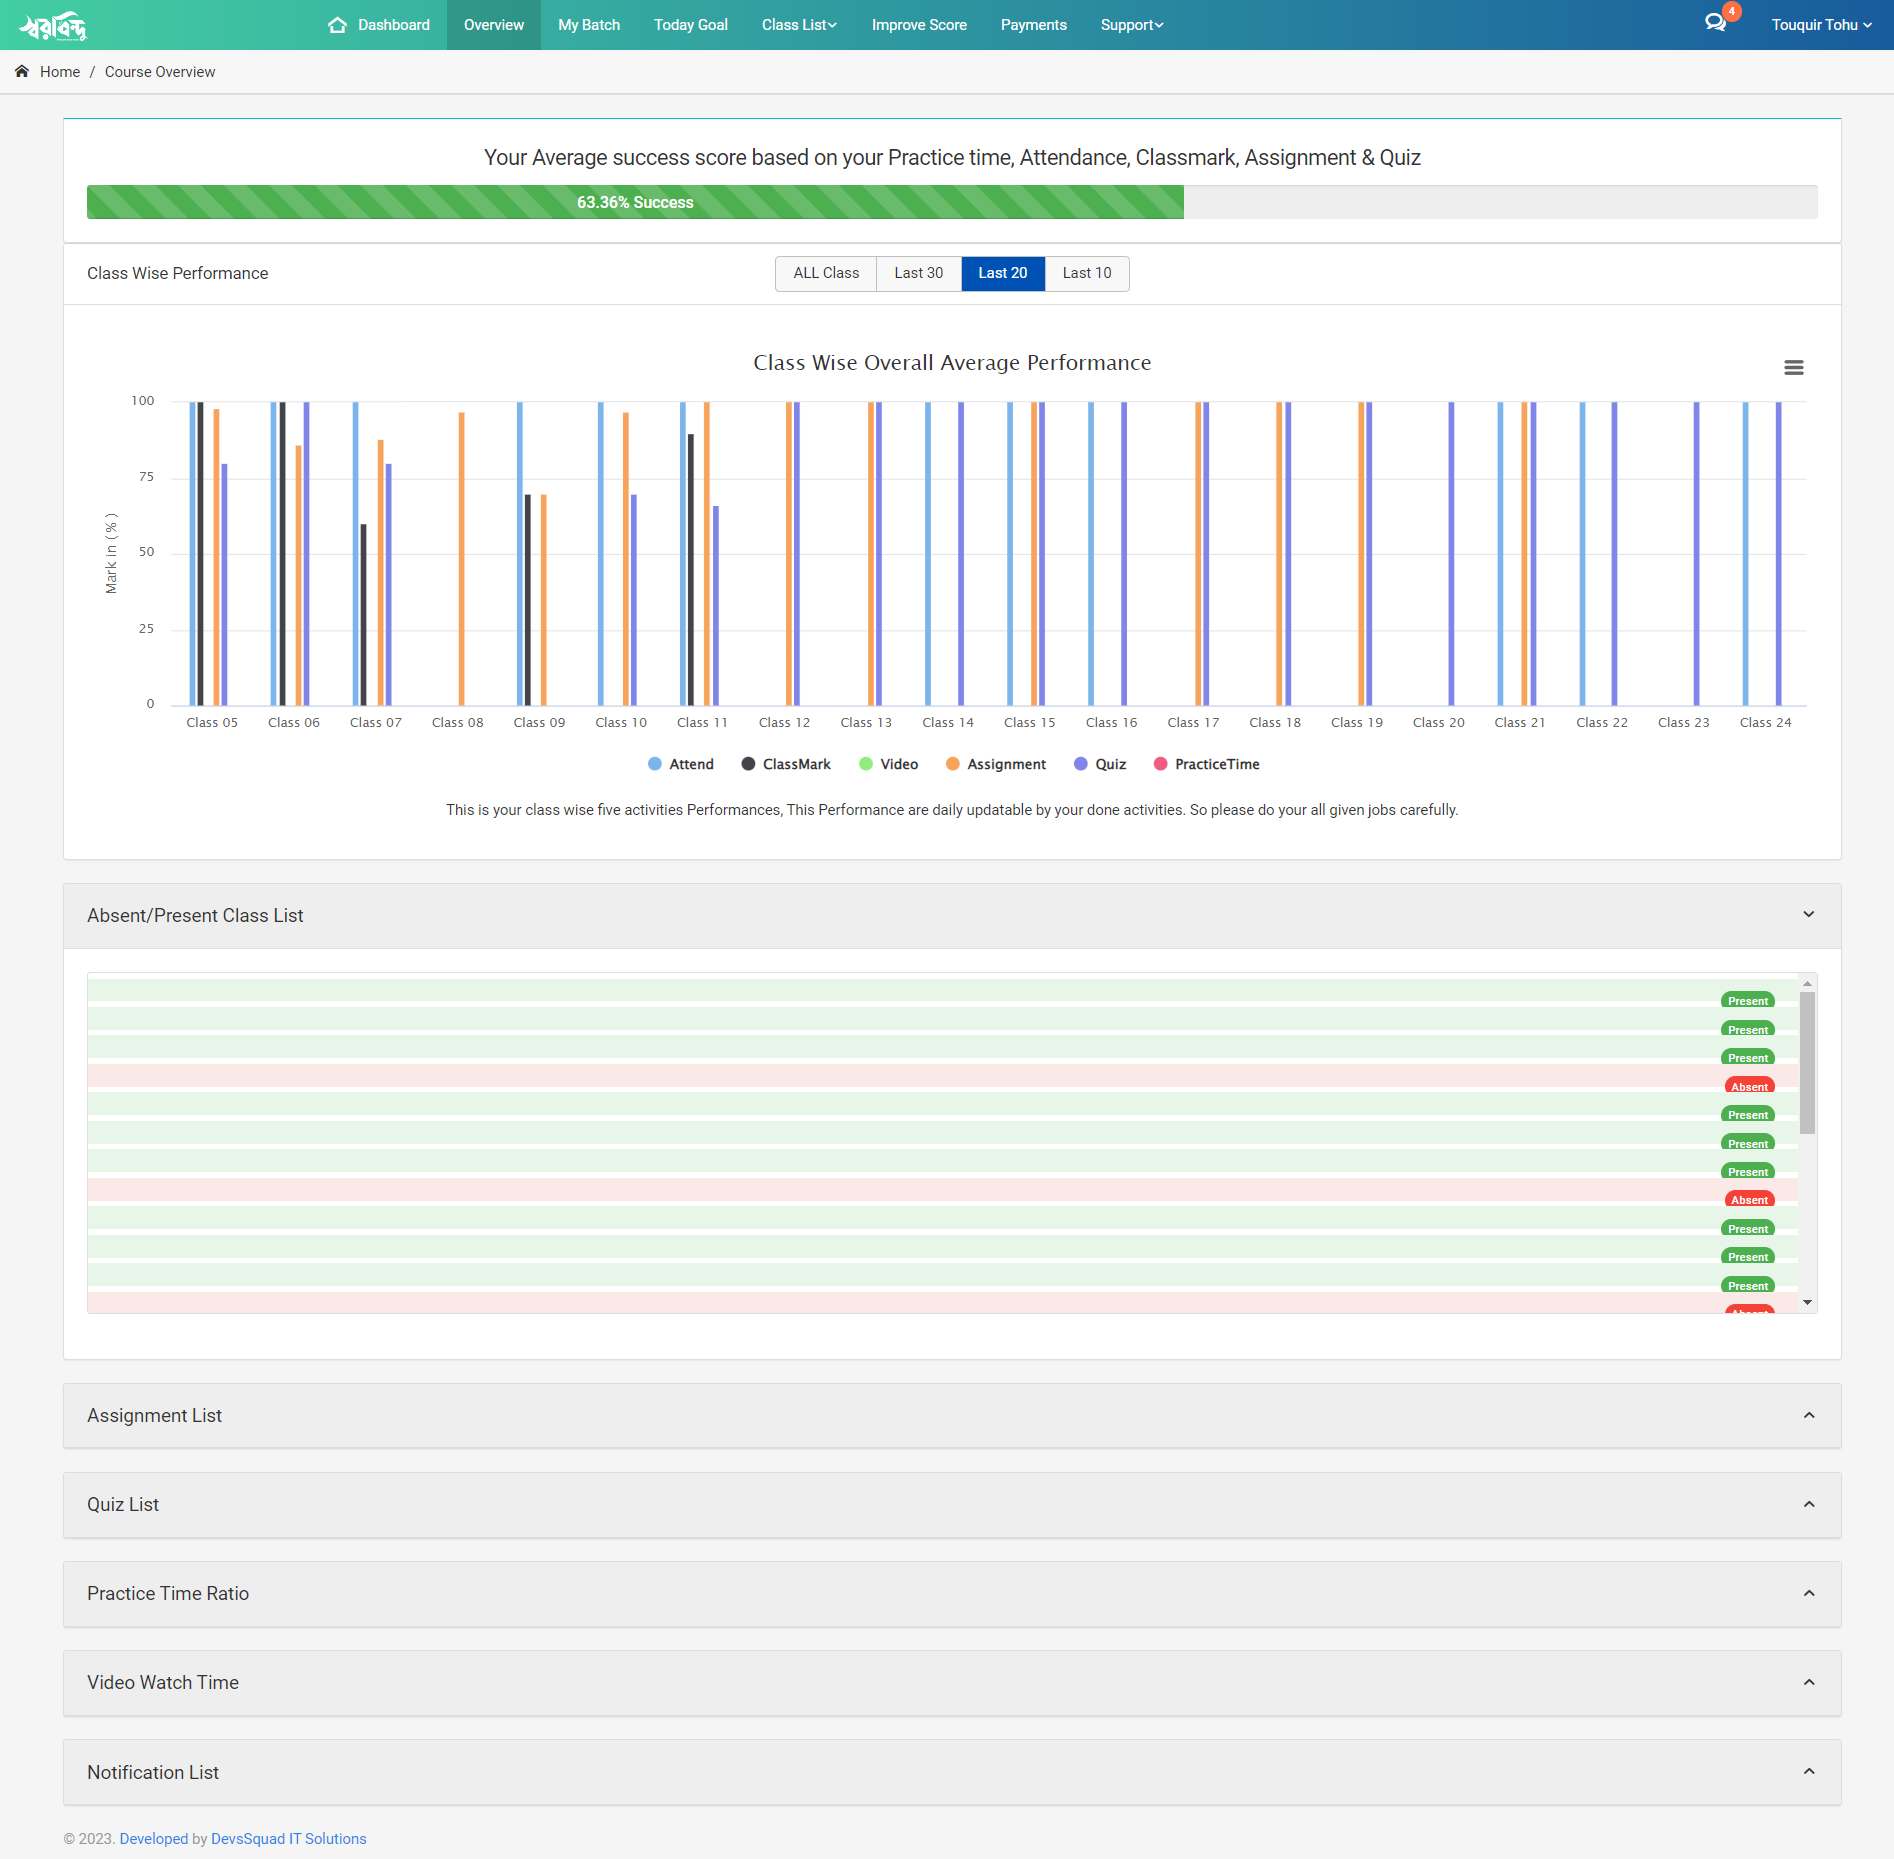
Task: Expand the Support dropdown menu
Action: [1132, 25]
